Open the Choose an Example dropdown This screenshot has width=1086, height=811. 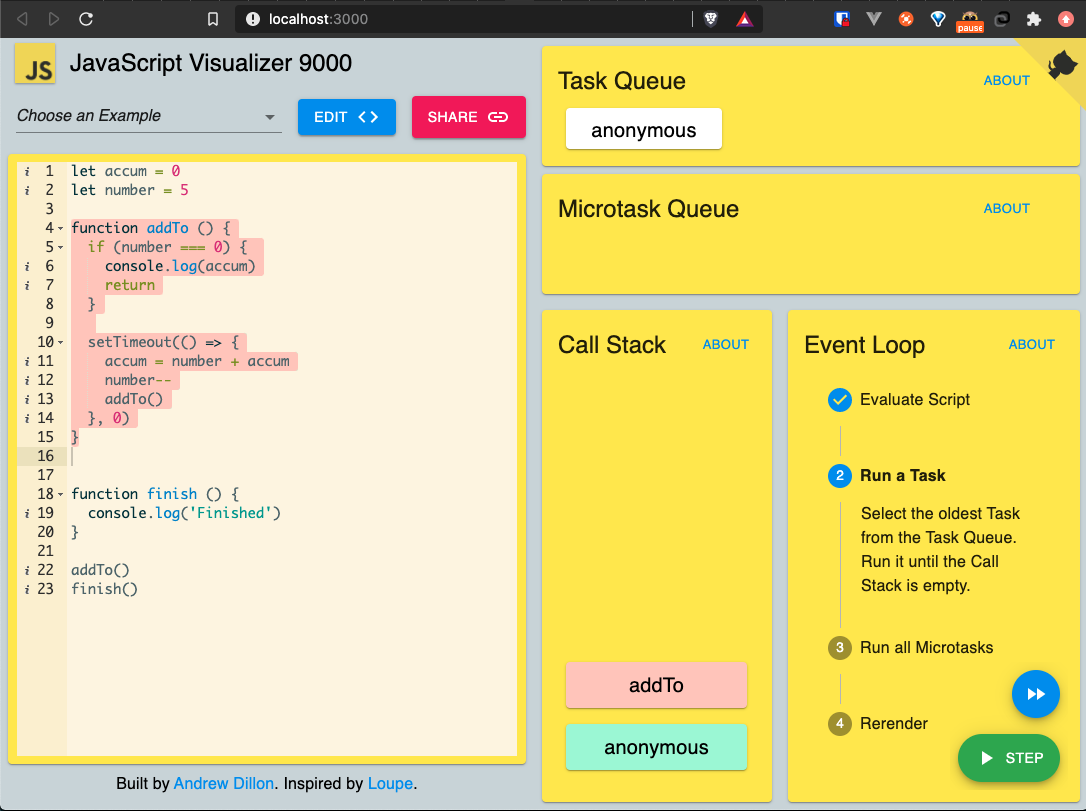coord(148,116)
